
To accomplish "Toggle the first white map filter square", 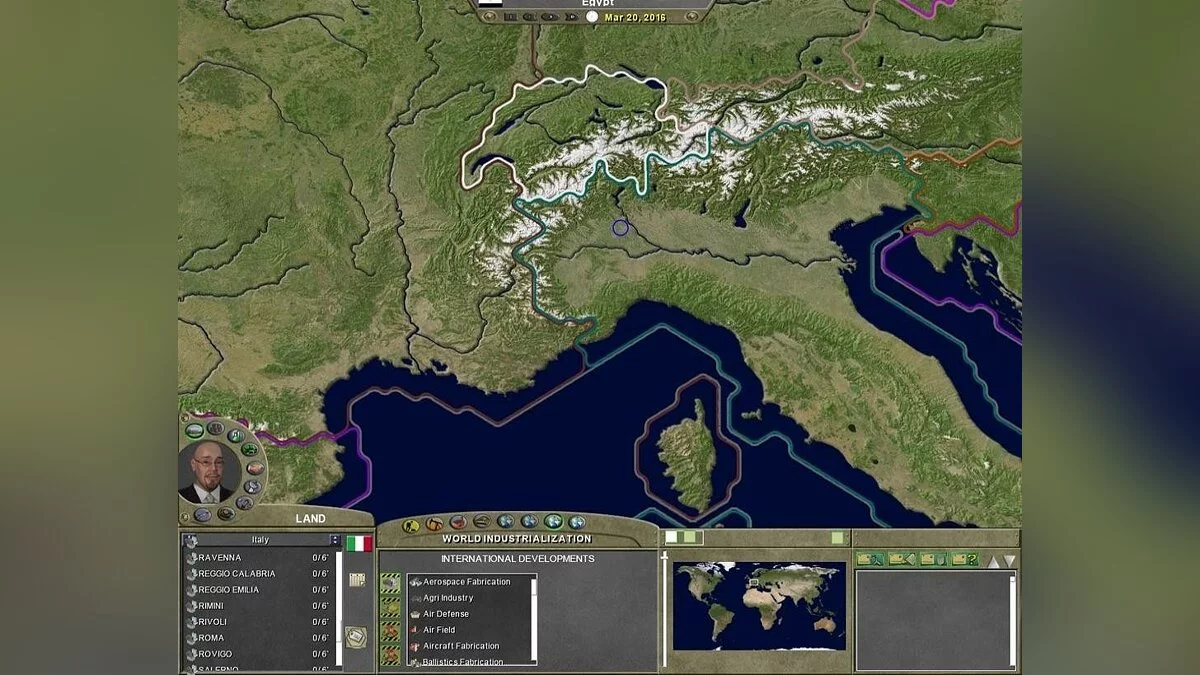I will (x=672, y=538).
